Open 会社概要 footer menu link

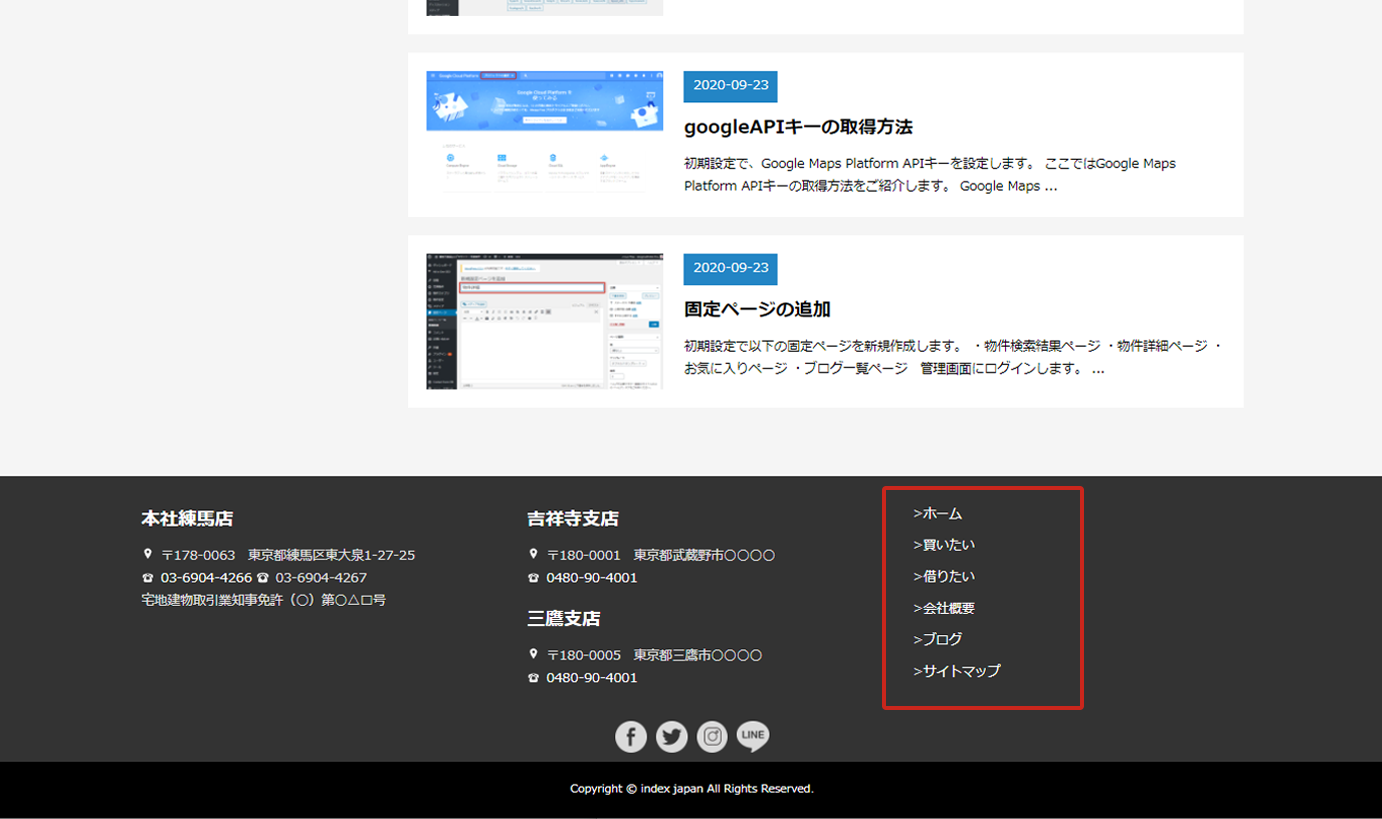(944, 608)
